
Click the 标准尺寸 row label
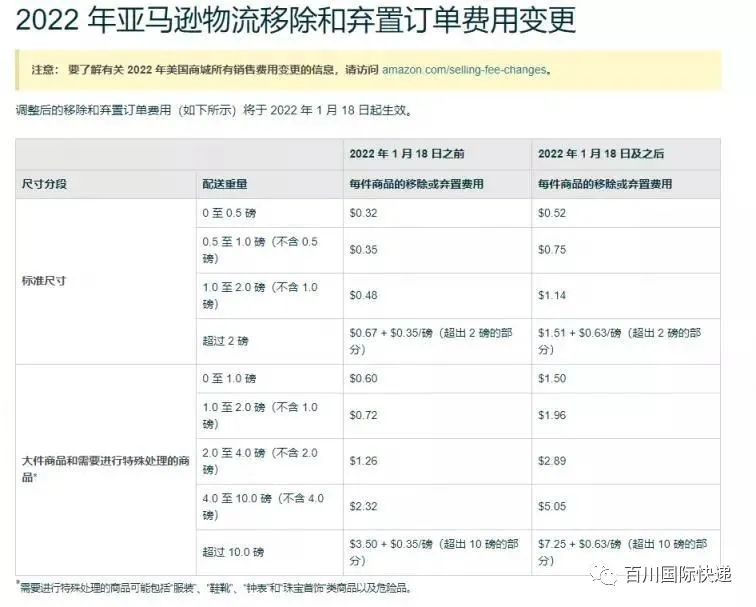pos(45,281)
